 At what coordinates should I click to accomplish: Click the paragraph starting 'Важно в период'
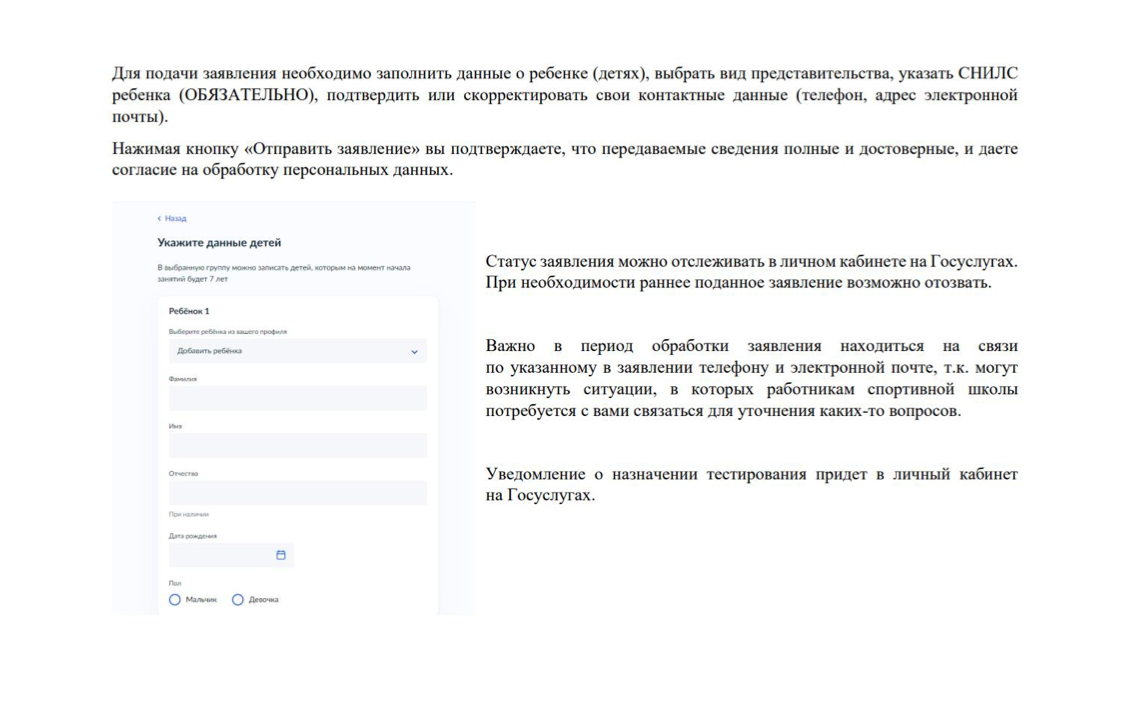click(750, 379)
